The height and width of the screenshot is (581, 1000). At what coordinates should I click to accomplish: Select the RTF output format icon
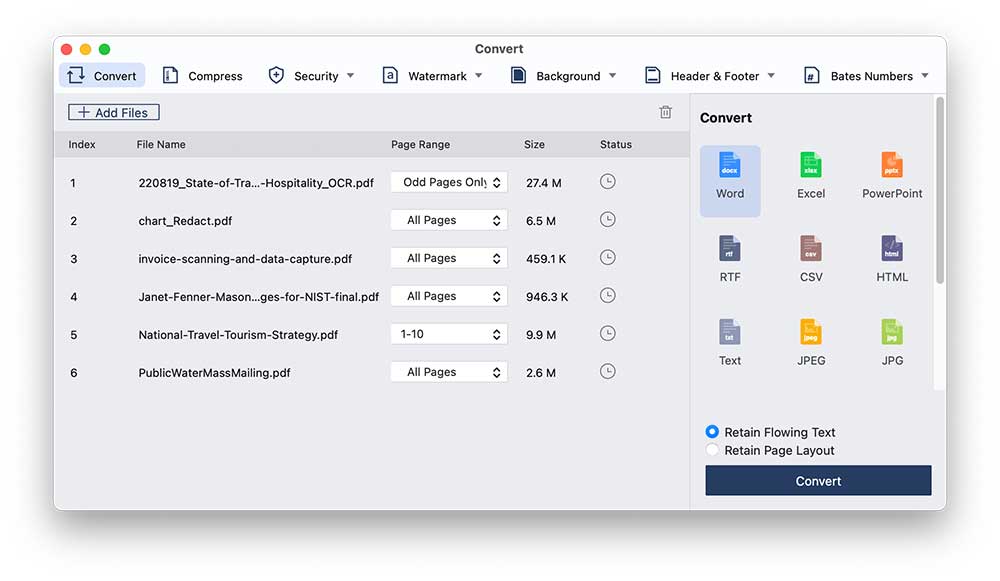(730, 250)
